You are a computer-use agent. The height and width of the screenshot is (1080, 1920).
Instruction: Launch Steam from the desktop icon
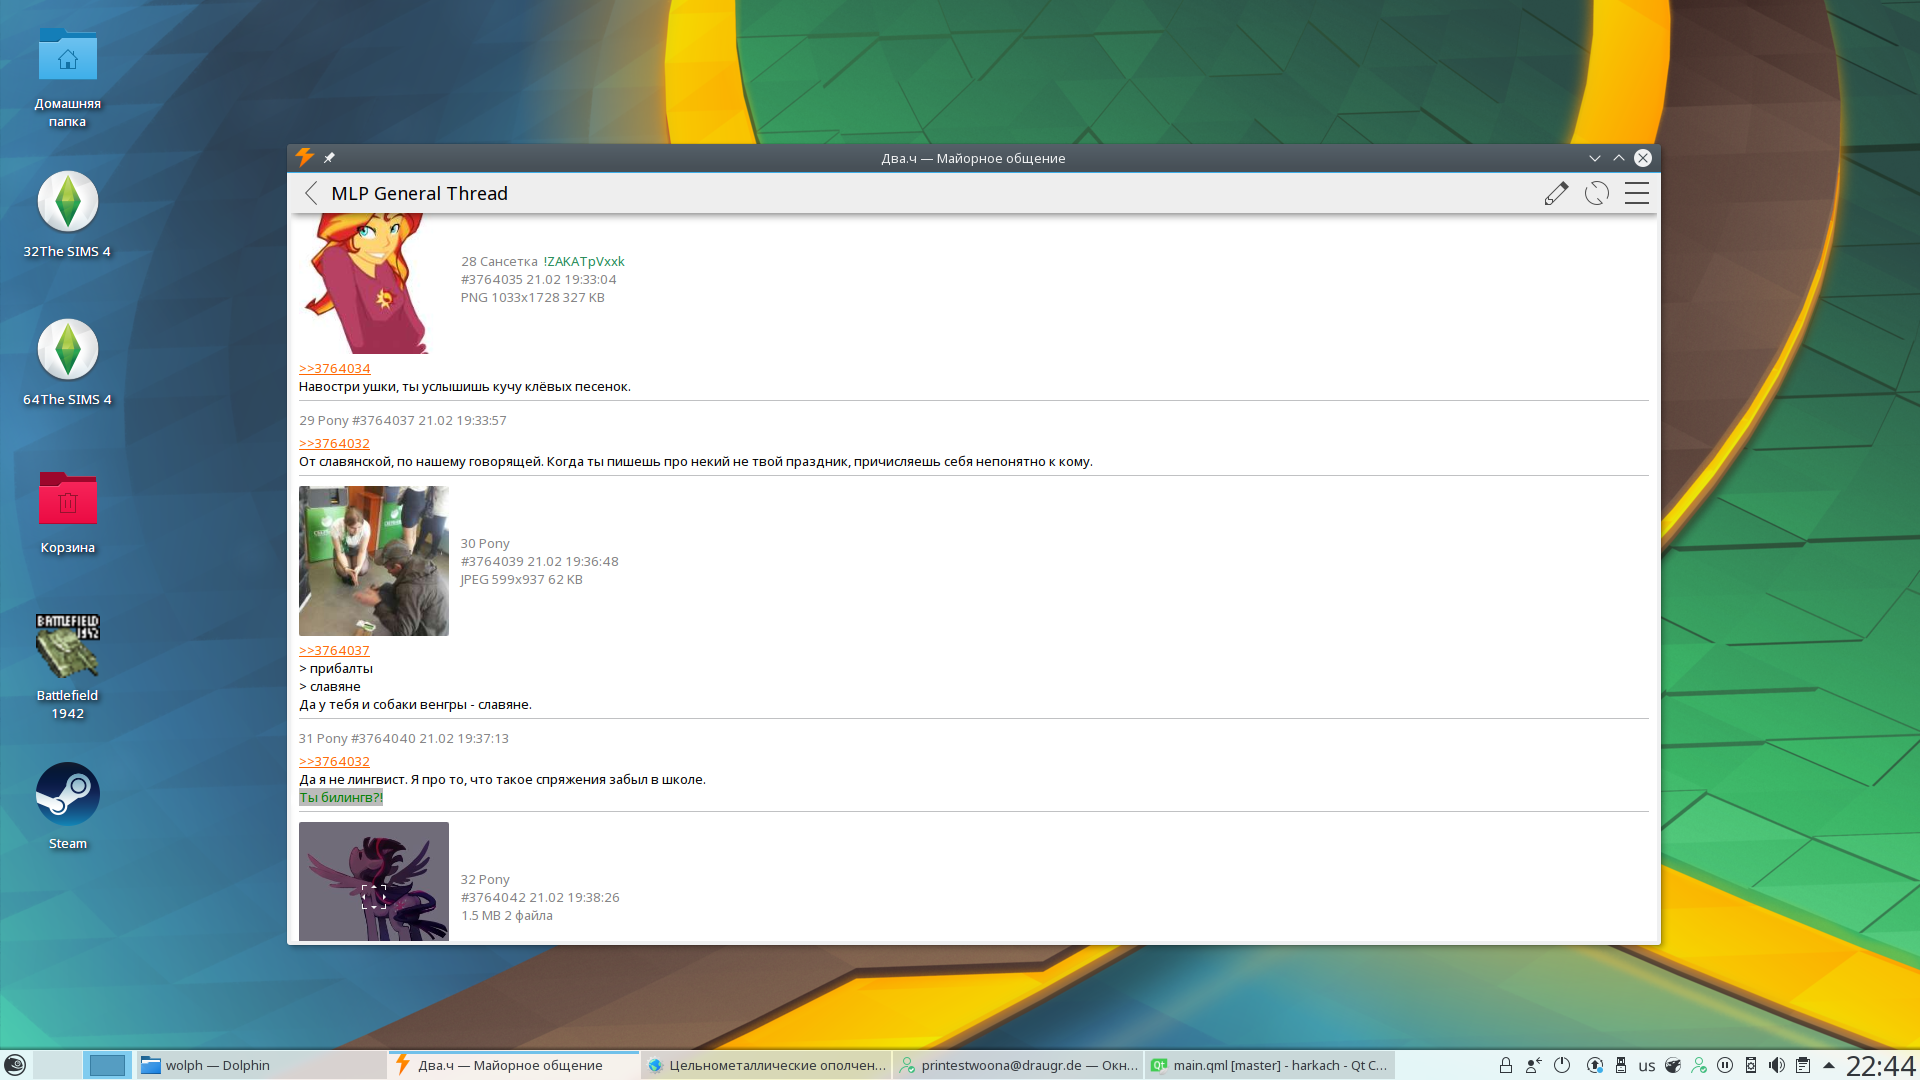click(68, 807)
